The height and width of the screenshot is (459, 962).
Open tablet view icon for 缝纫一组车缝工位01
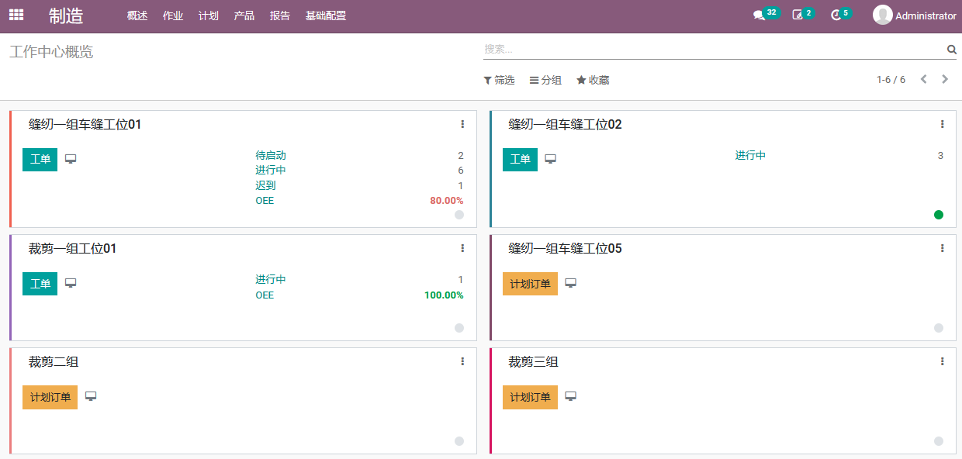pyautogui.click(x=71, y=159)
